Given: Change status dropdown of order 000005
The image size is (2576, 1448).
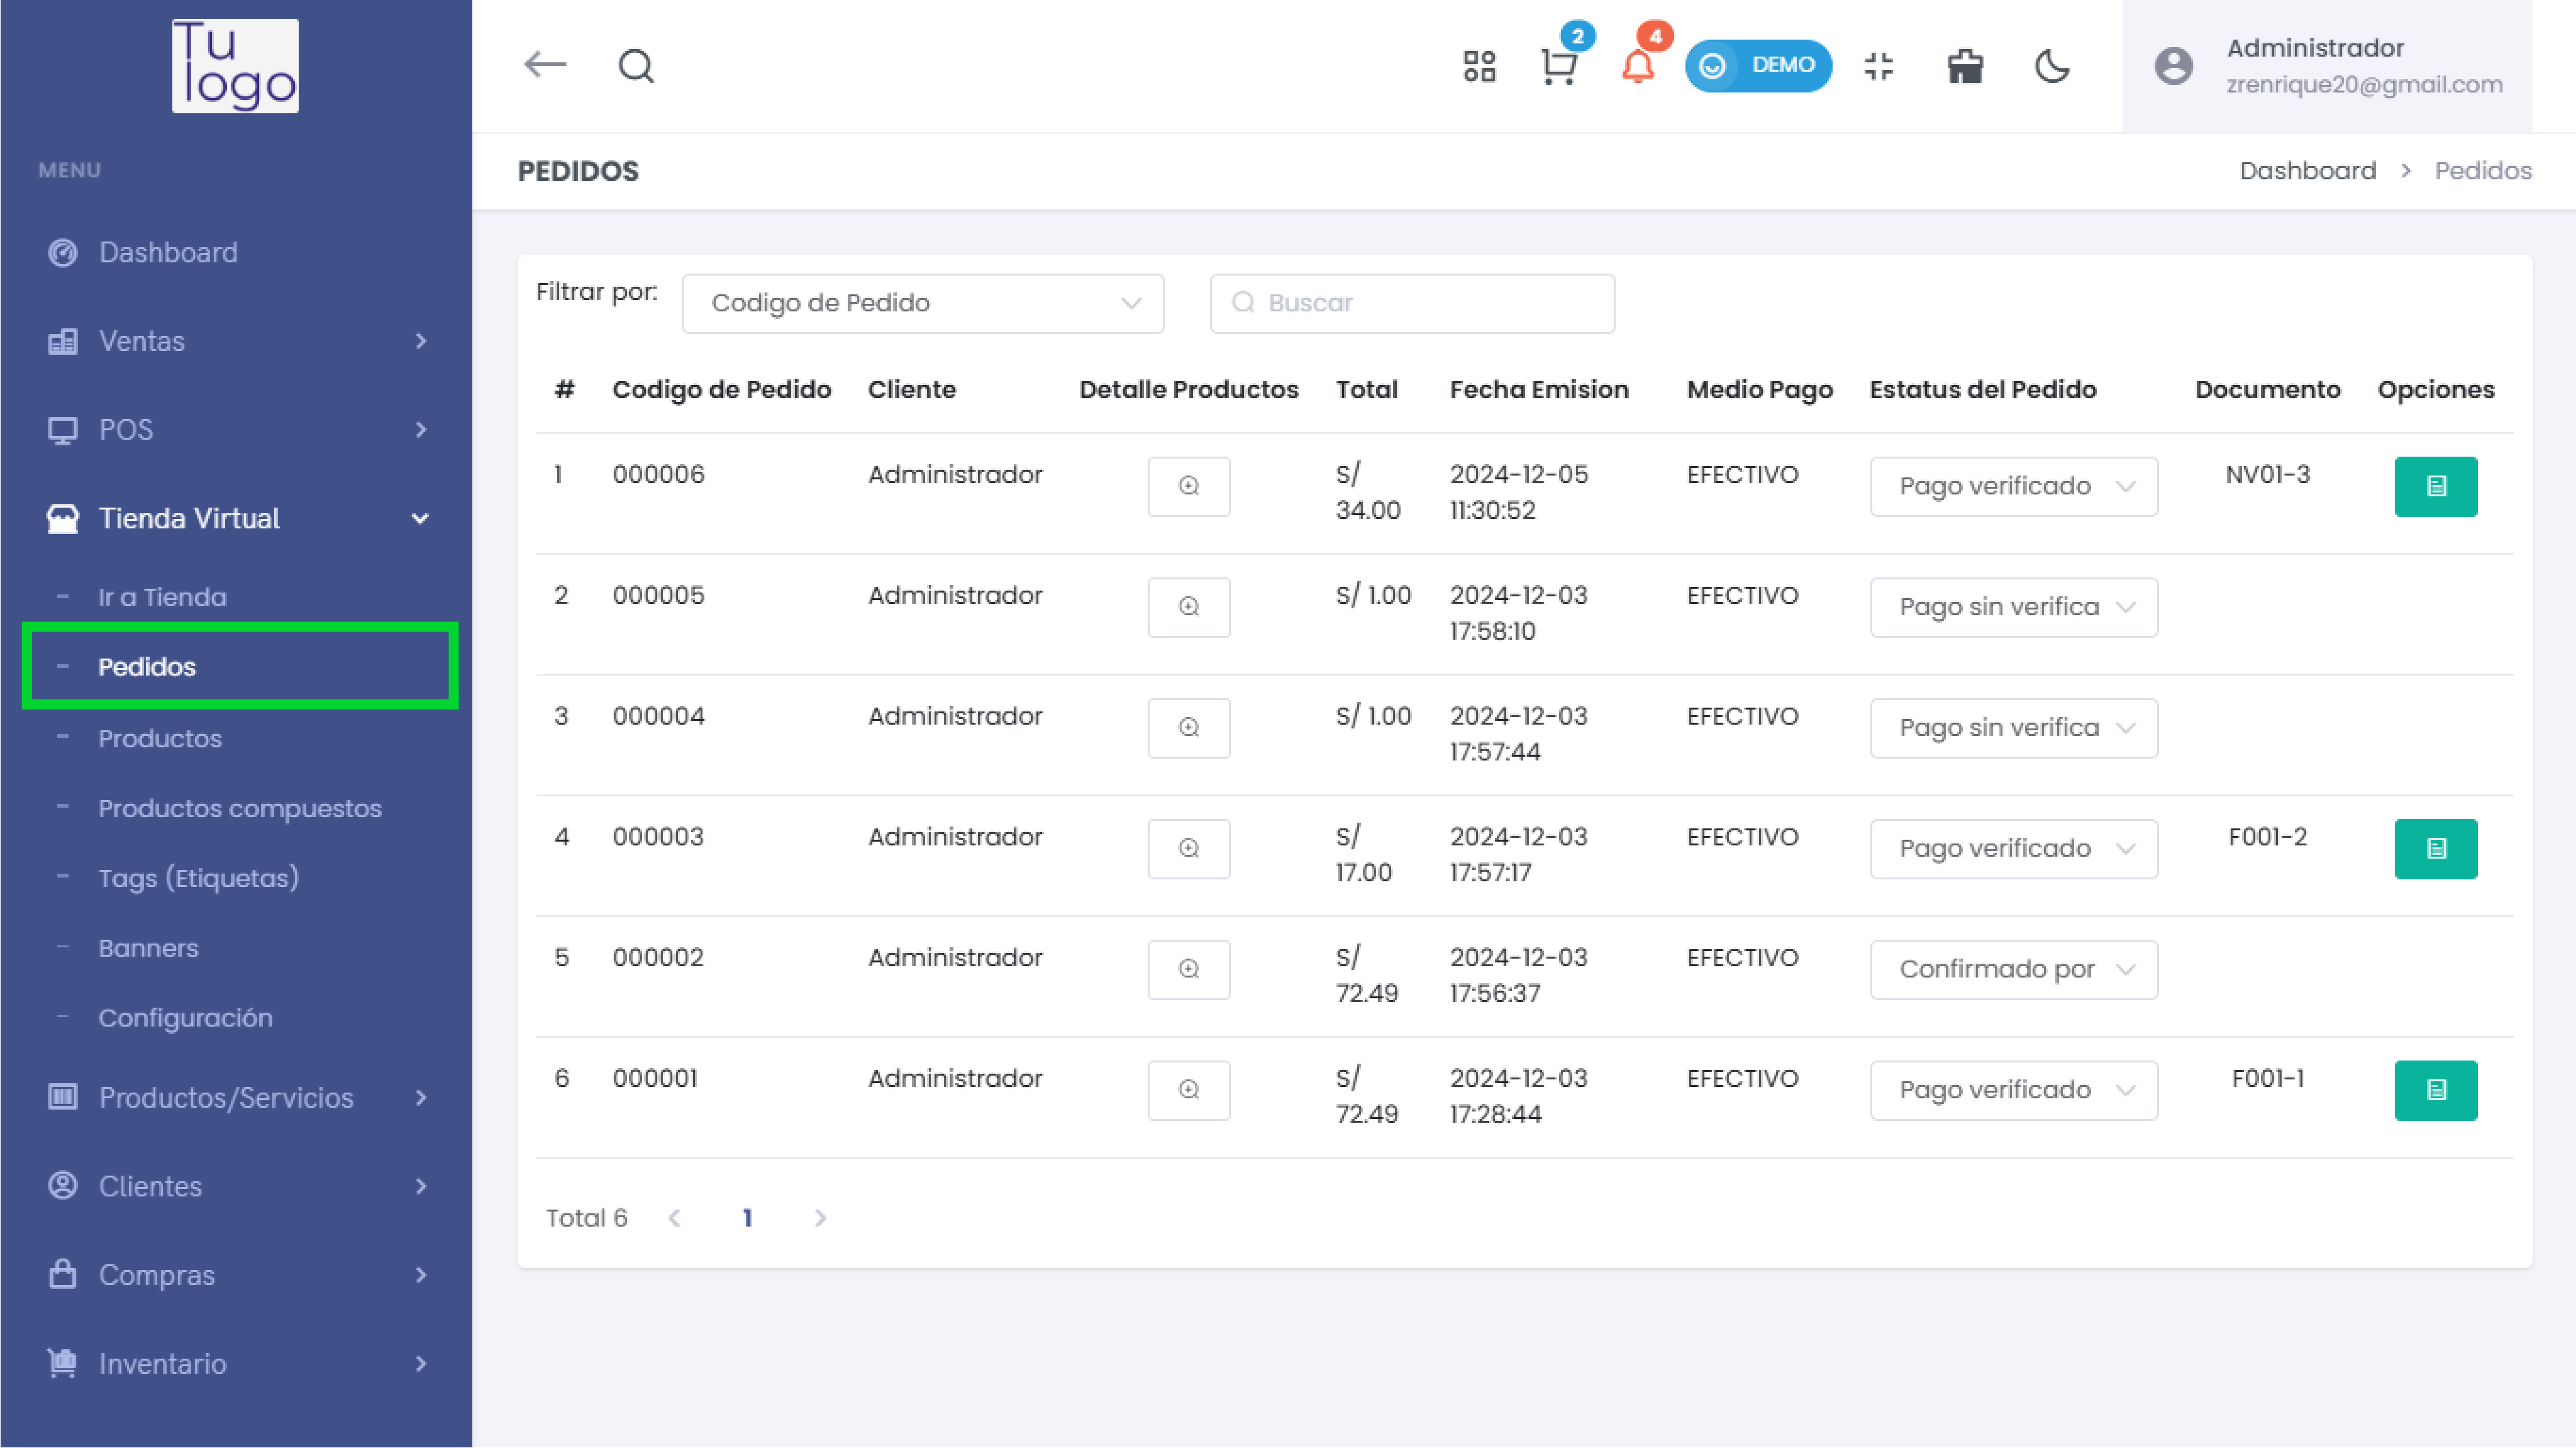Looking at the screenshot, I should point(2013,607).
